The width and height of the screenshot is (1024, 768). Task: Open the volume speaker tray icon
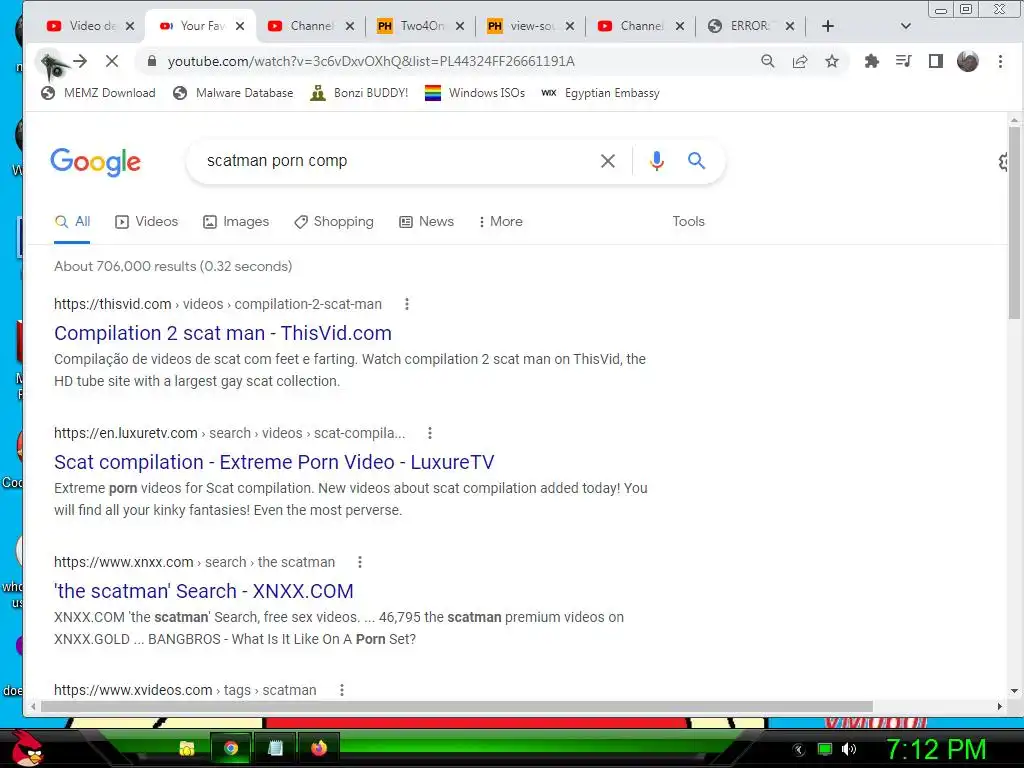[x=849, y=749]
